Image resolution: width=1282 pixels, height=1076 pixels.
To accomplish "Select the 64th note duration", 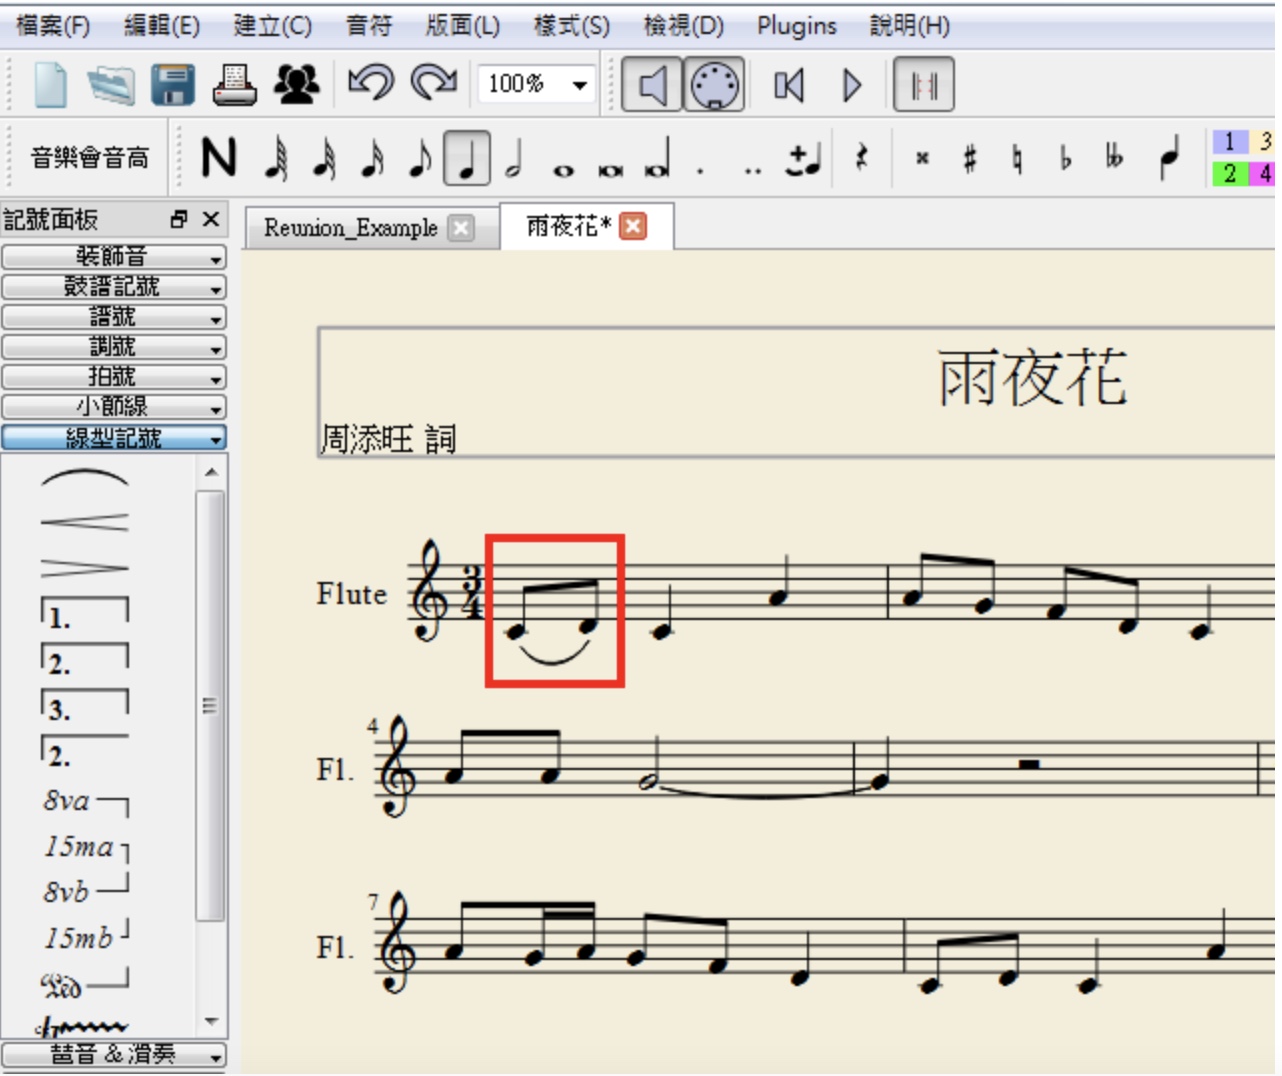I will [276, 158].
